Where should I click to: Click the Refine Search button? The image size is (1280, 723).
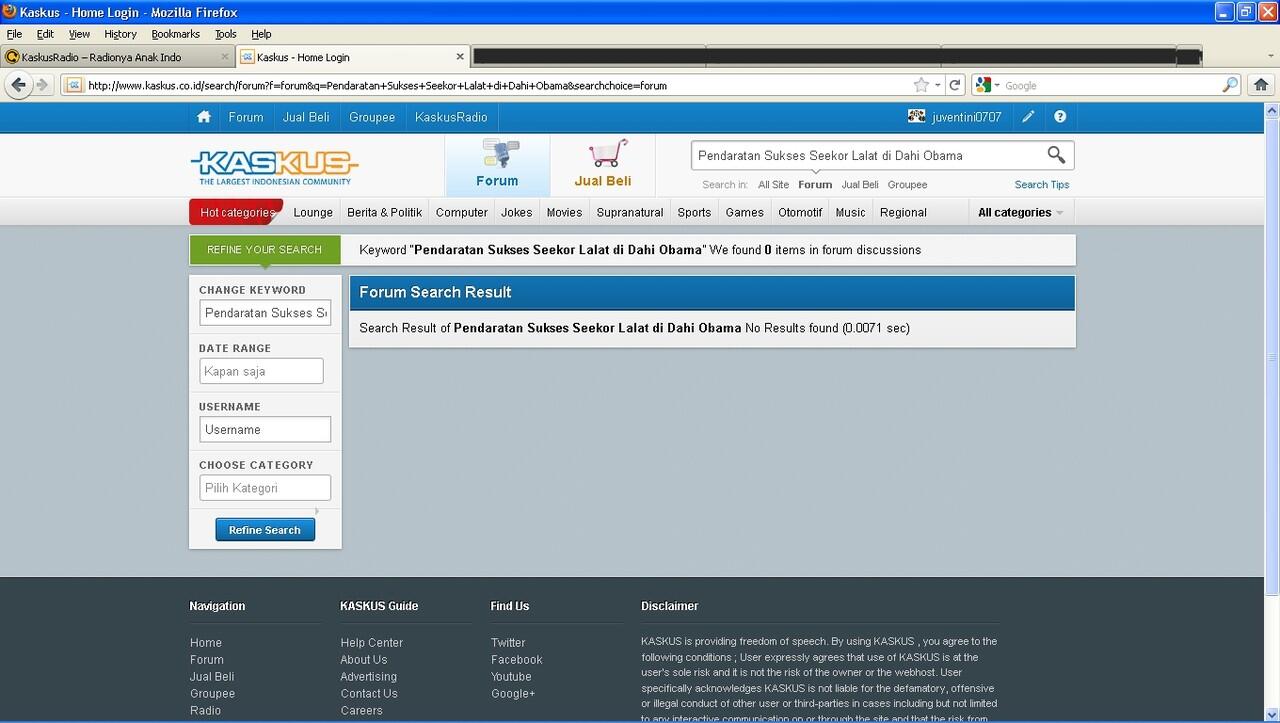pyautogui.click(x=265, y=530)
